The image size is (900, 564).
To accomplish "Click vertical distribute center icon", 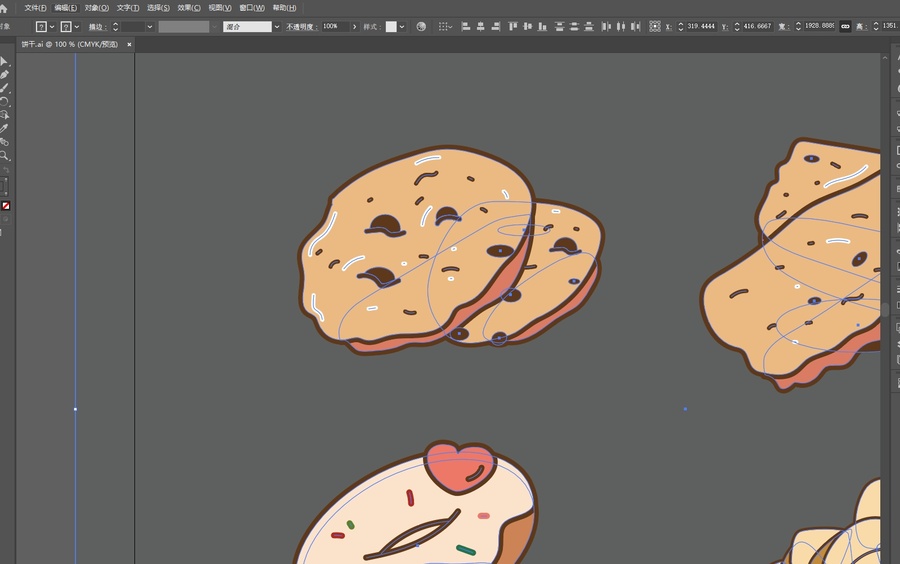I will (x=574, y=26).
